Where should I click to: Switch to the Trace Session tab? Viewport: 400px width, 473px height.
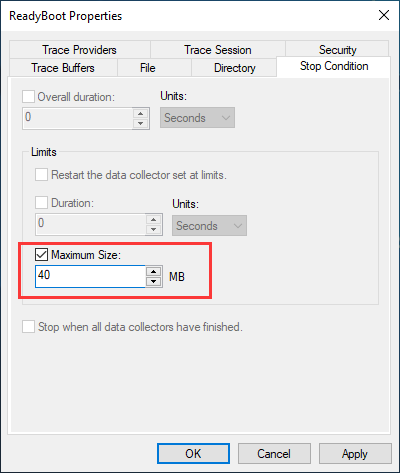pos(218,50)
